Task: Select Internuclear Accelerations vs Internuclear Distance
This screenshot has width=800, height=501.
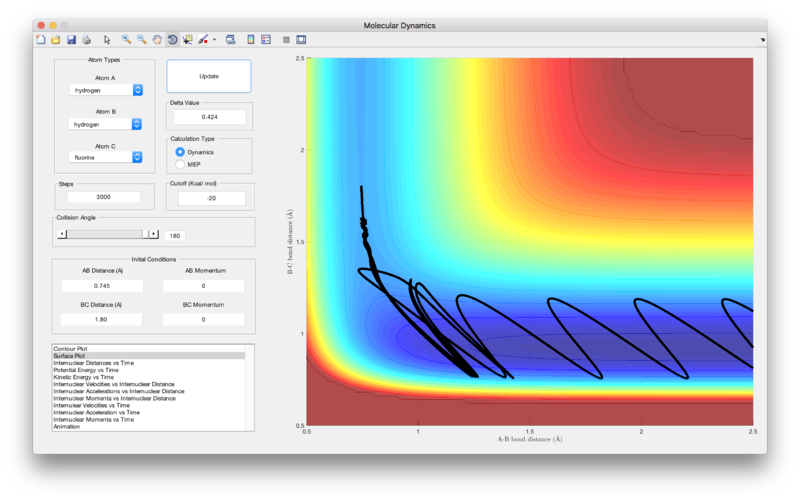Action: click(119, 391)
